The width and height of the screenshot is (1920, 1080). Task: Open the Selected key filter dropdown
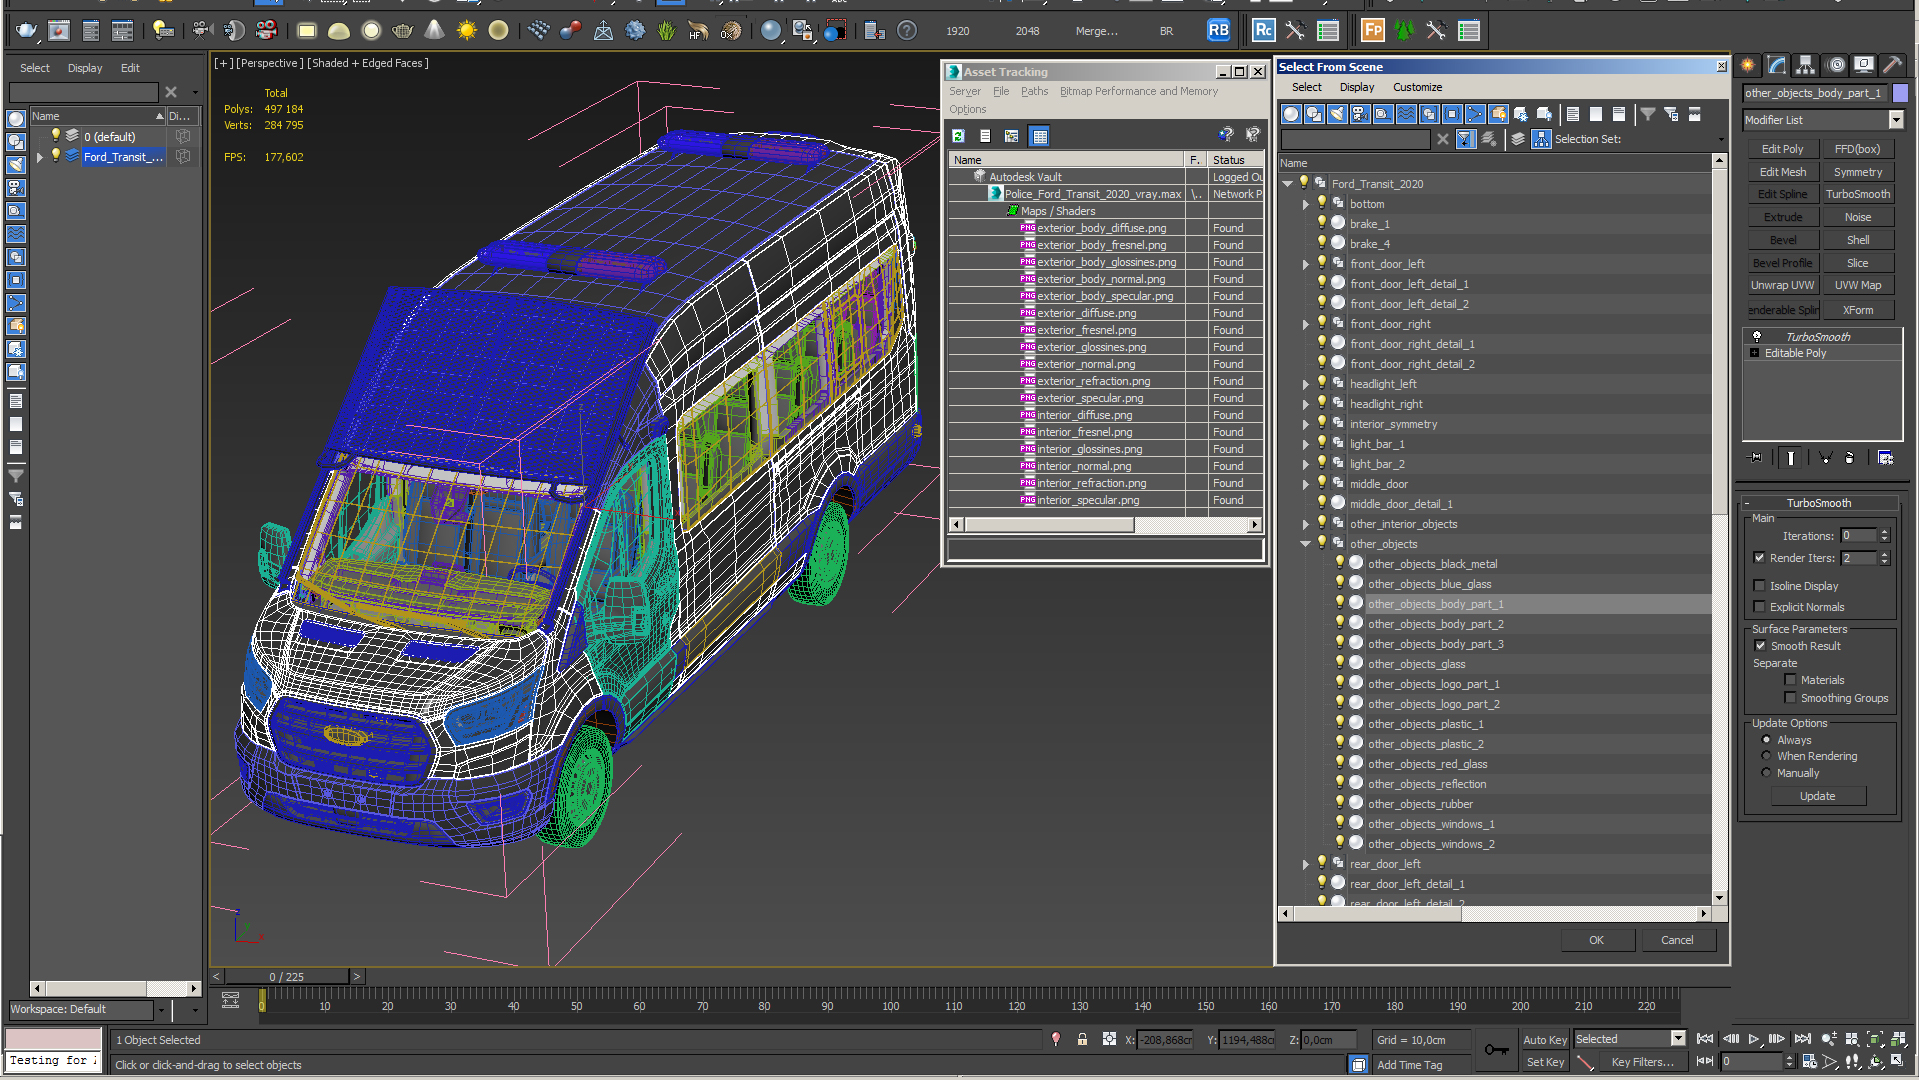click(x=1678, y=1039)
